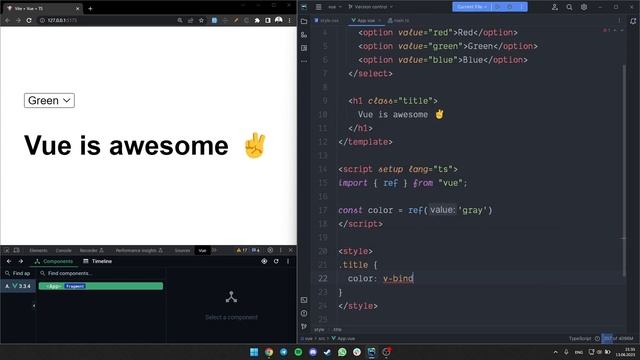The image size is (640, 360).
Task: Open Version control dropdown in IDE
Action: [371, 7]
